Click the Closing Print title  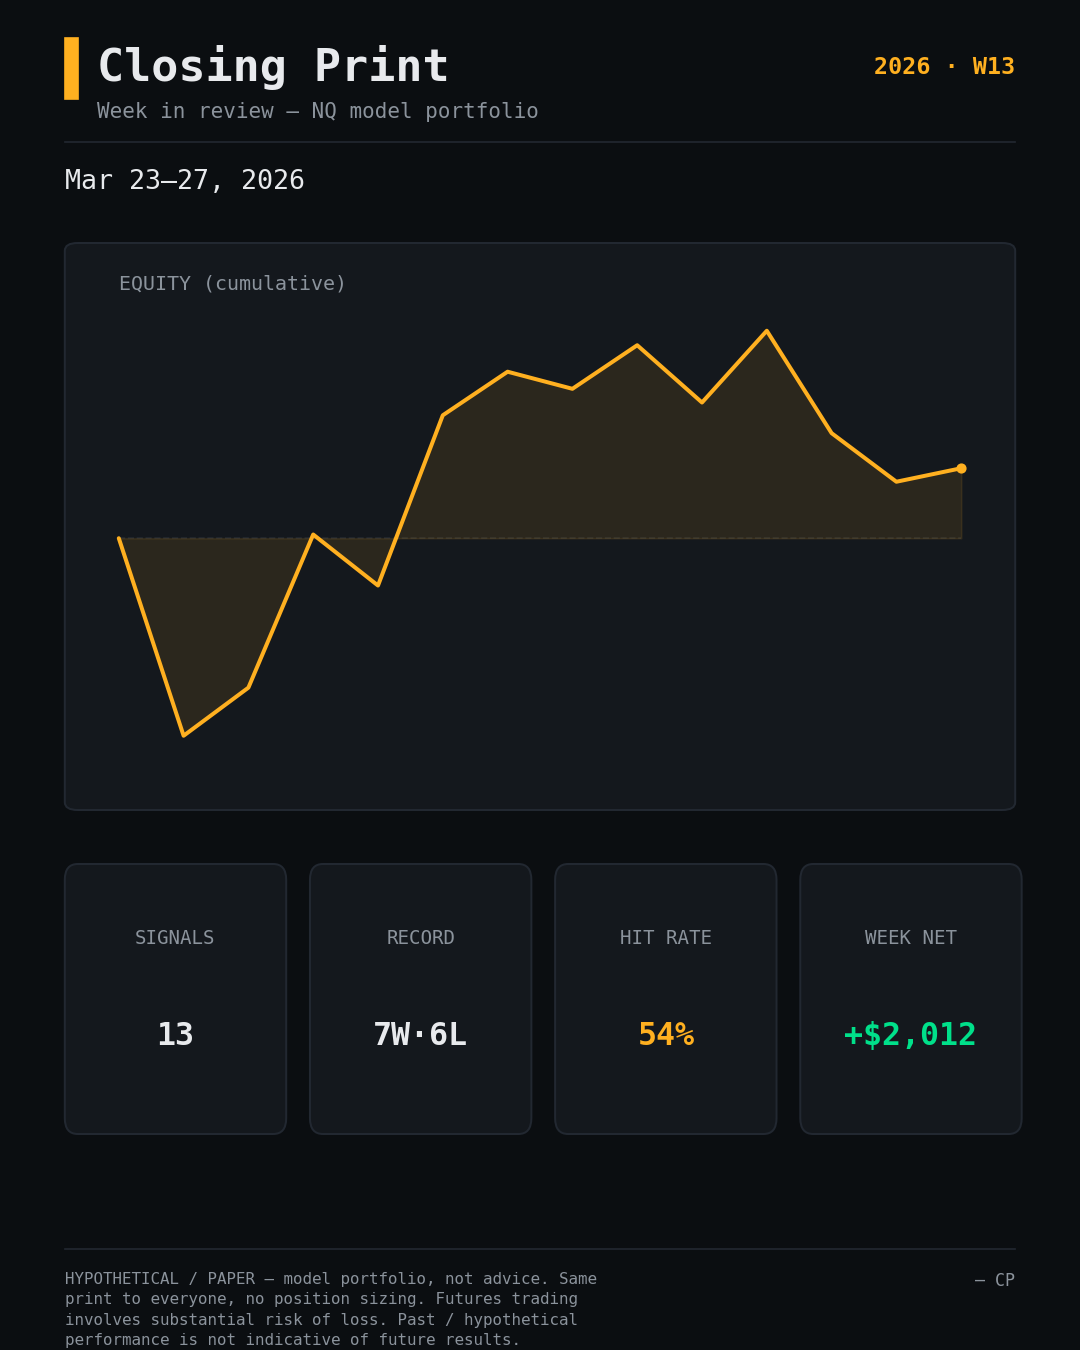pos(273,67)
